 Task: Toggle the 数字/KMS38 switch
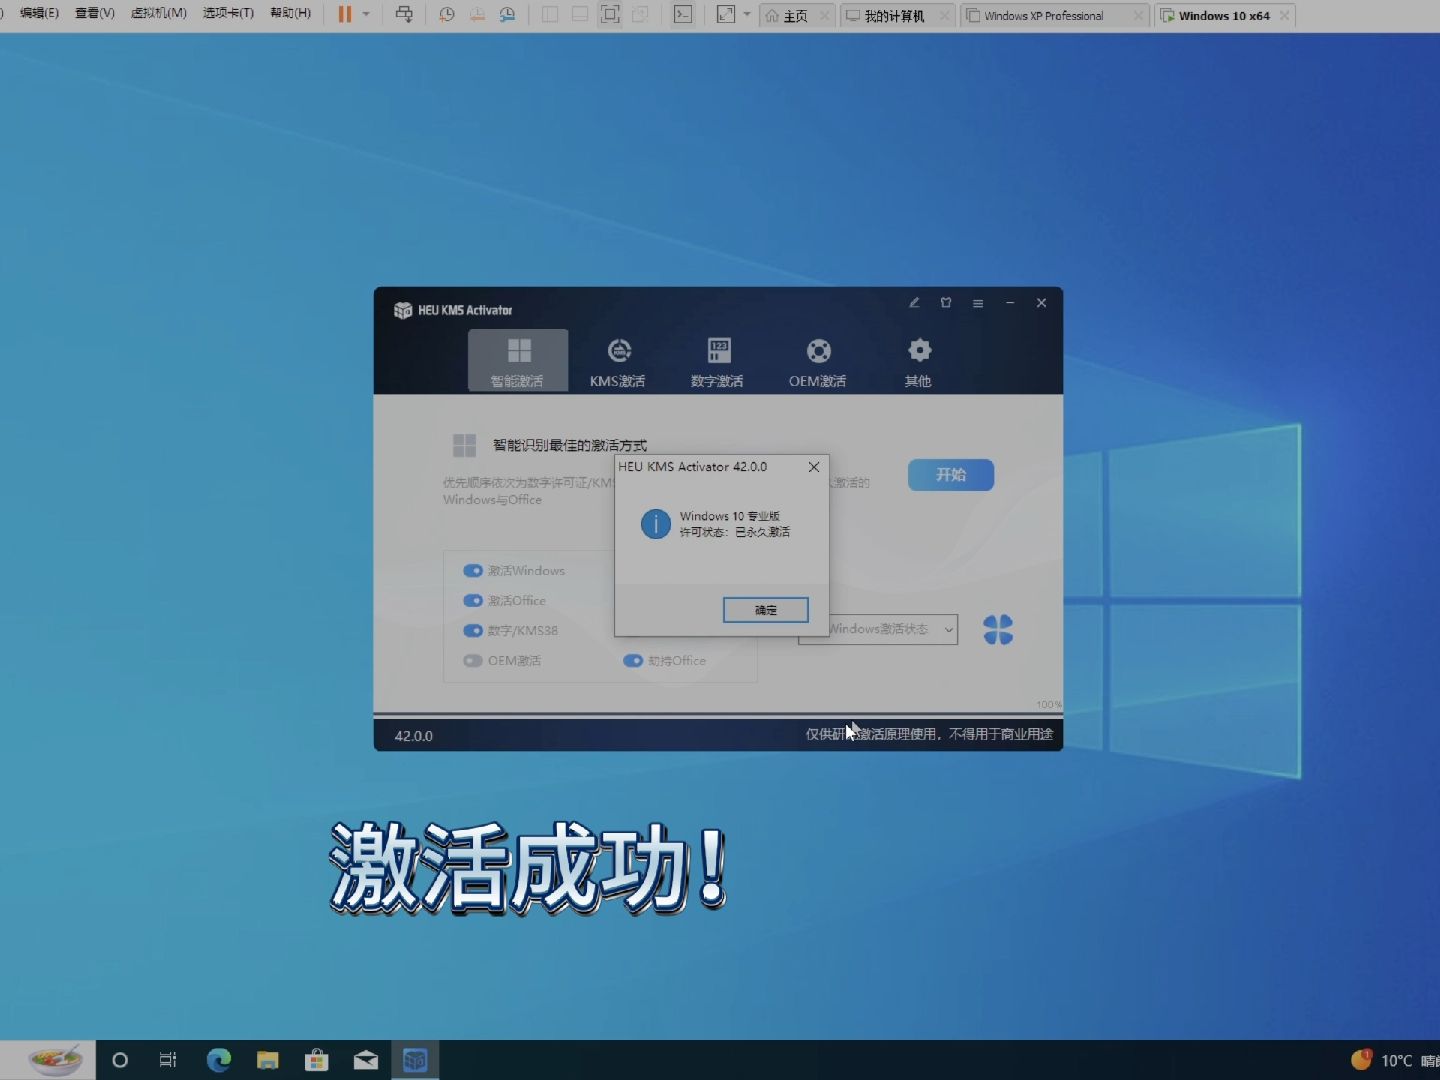click(x=473, y=631)
